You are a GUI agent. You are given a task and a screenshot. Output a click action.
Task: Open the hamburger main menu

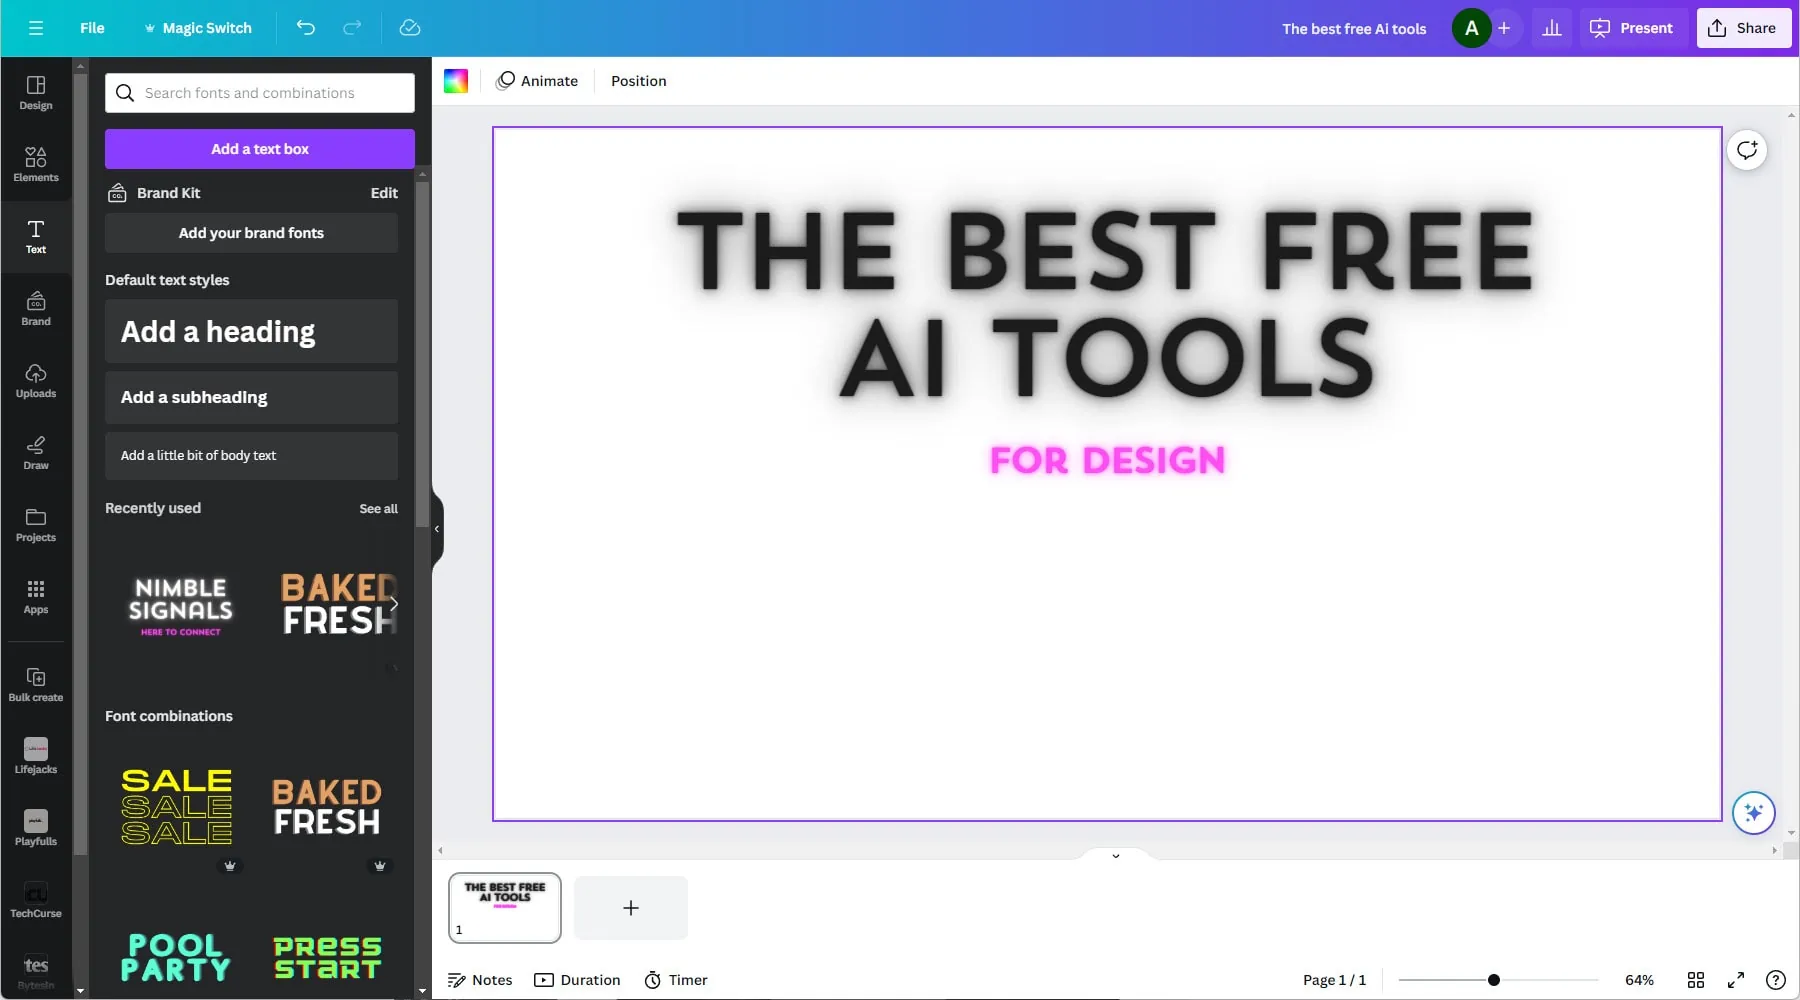36,28
